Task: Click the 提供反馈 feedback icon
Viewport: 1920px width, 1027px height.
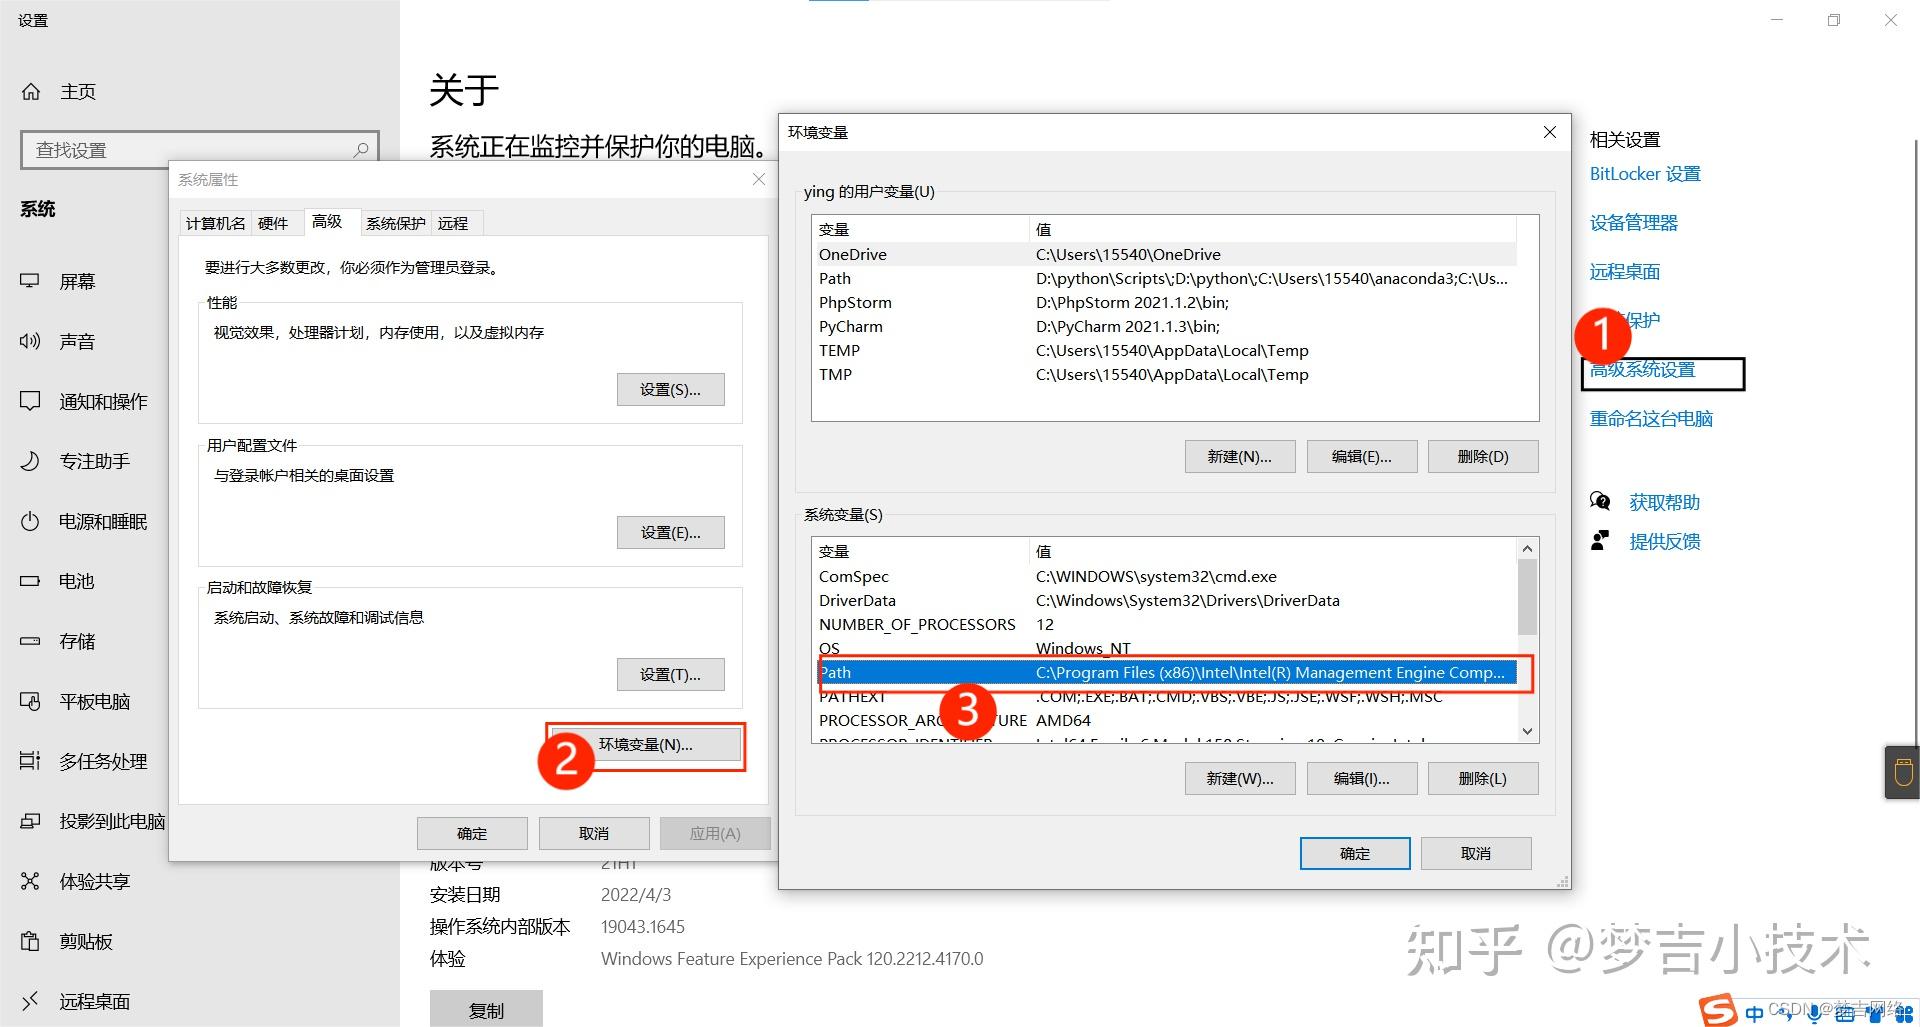Action: click(1600, 540)
